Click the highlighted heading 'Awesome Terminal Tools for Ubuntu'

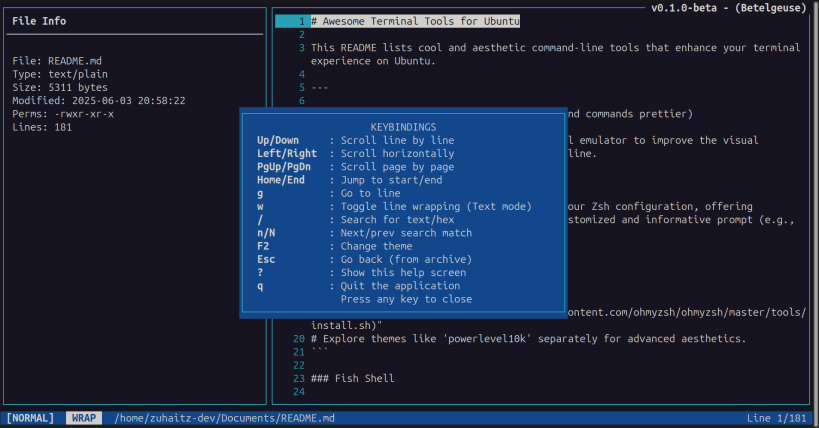[415, 21]
